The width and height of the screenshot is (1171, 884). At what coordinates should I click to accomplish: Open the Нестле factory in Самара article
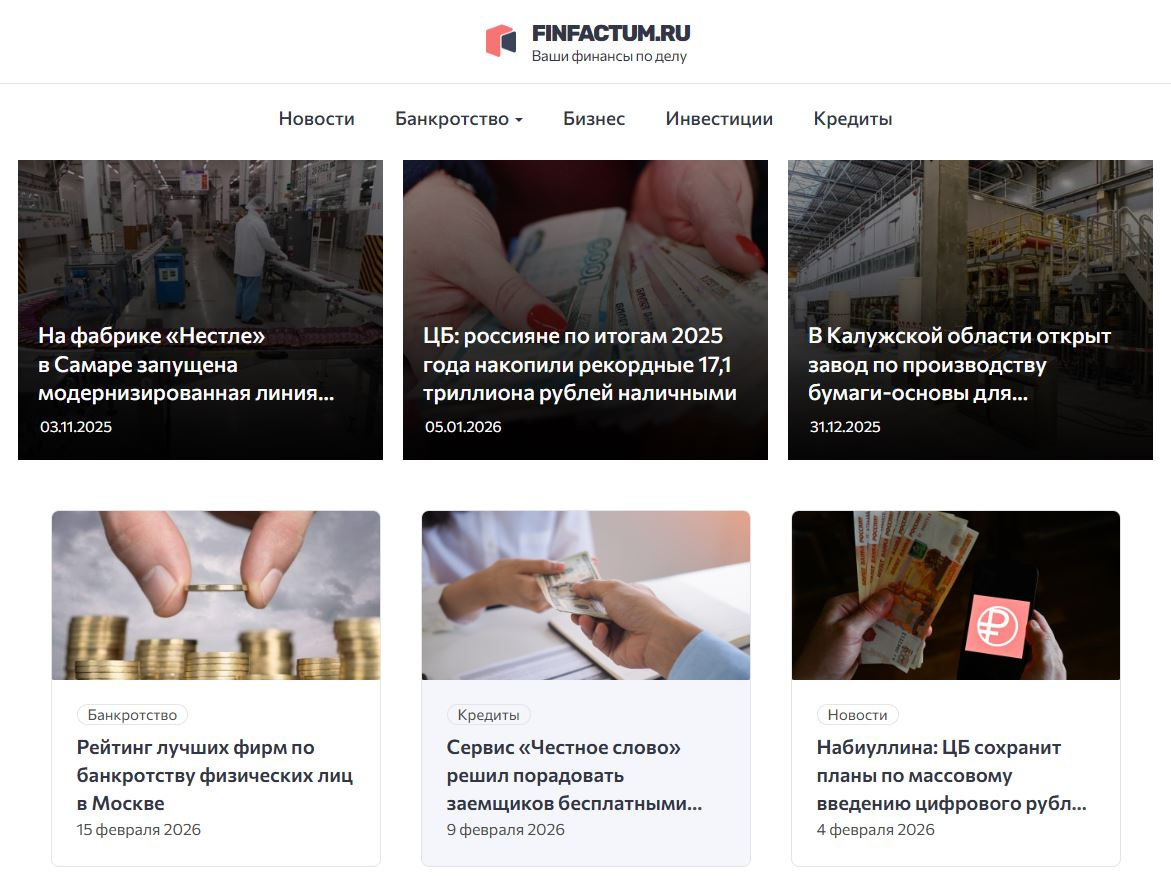[x=200, y=310]
